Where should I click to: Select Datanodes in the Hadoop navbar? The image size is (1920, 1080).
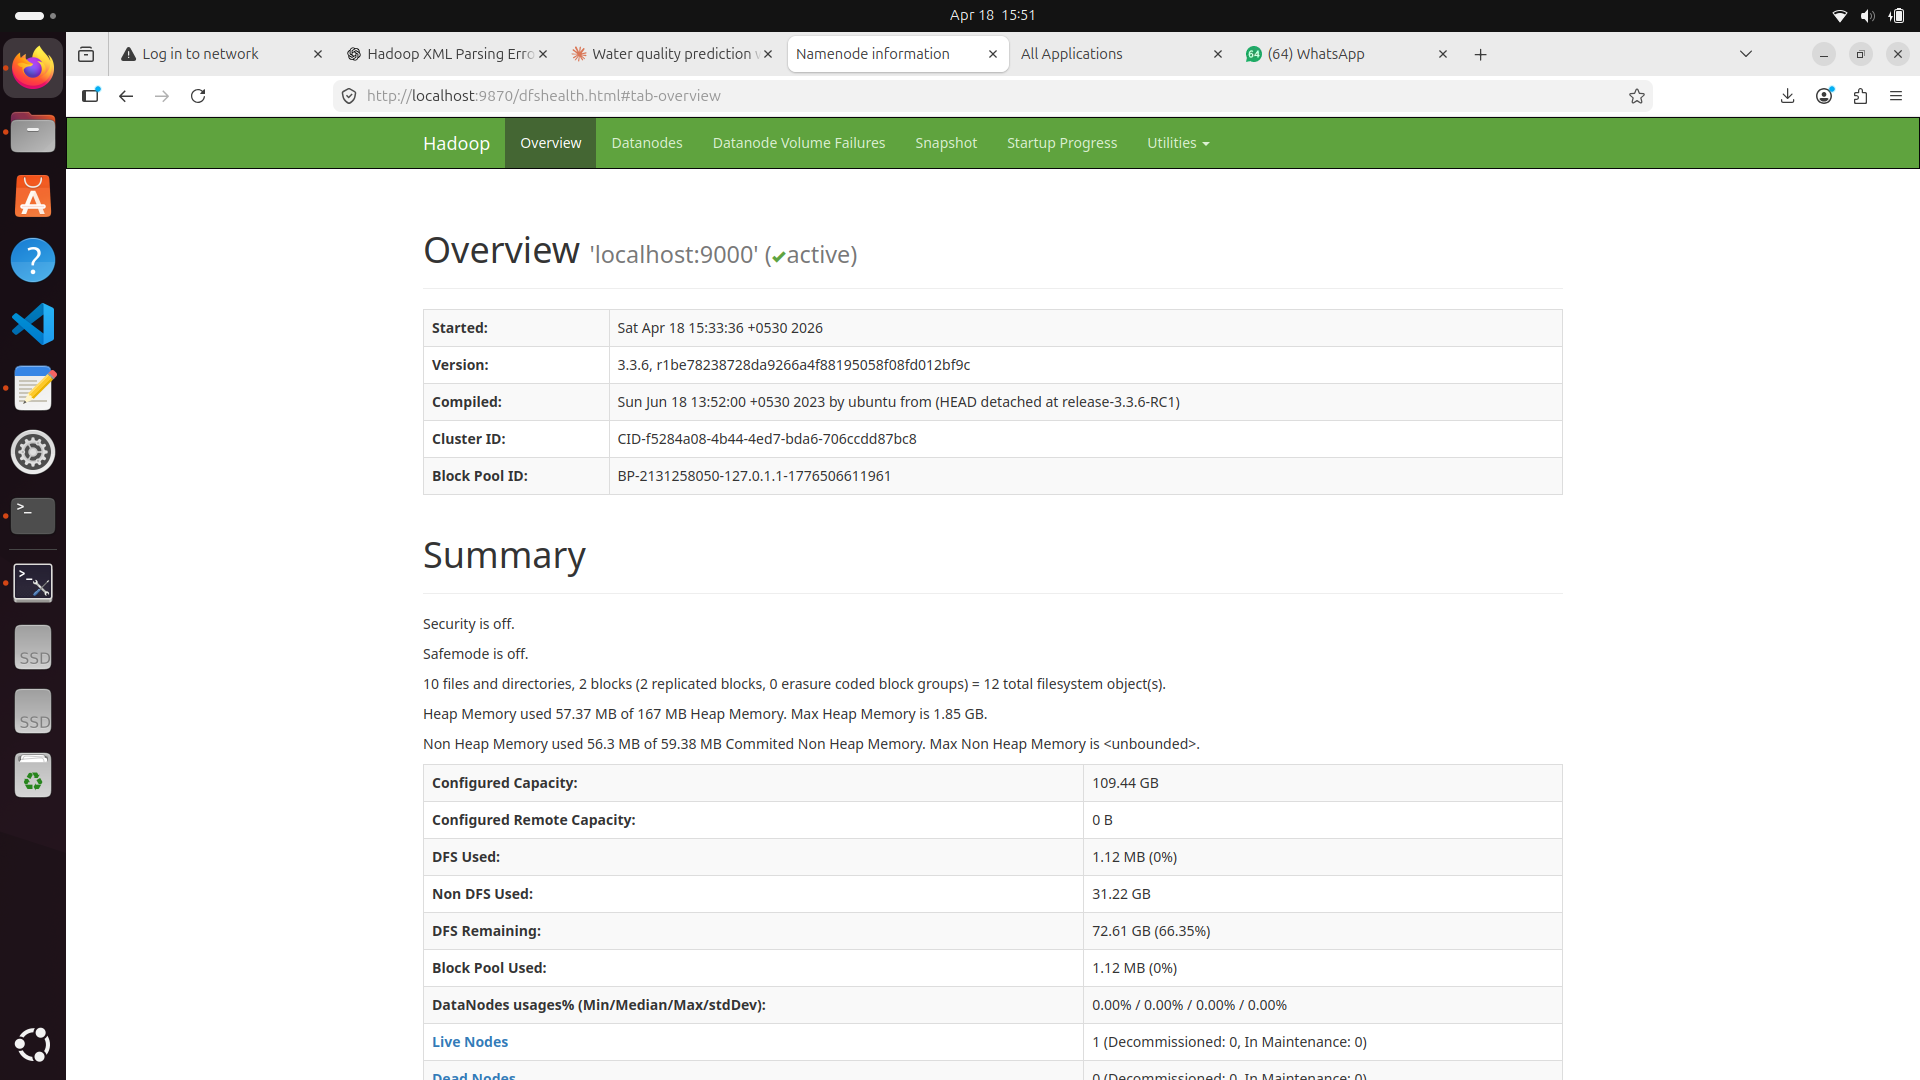point(646,143)
